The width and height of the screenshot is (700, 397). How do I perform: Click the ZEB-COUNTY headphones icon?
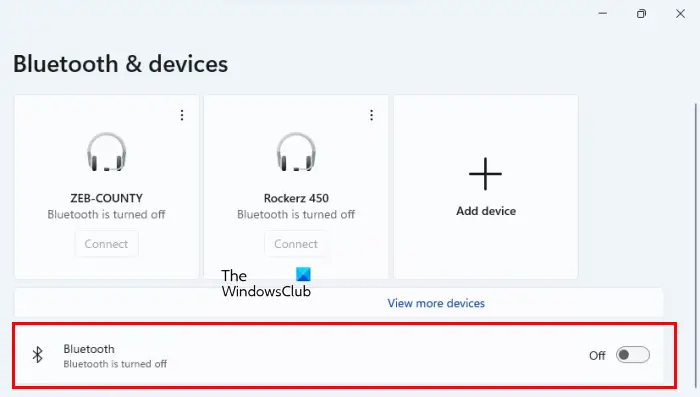pyautogui.click(x=106, y=152)
